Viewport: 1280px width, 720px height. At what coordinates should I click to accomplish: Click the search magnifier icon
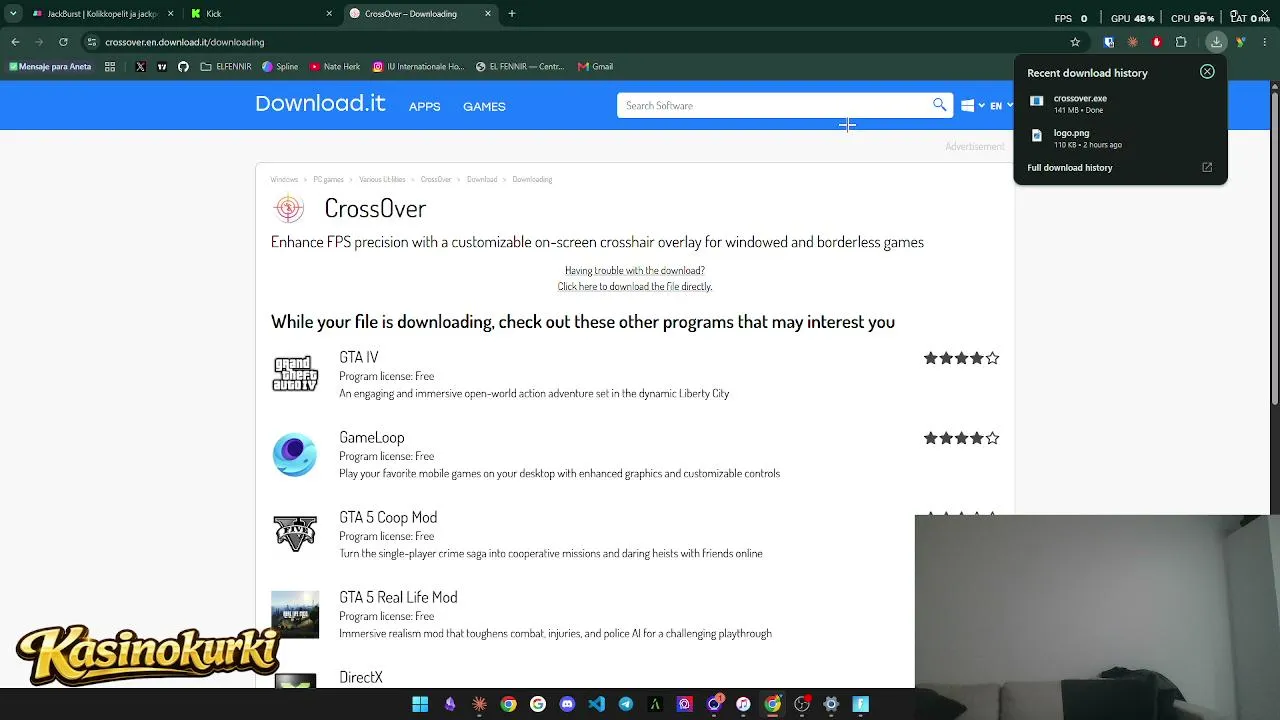point(939,105)
